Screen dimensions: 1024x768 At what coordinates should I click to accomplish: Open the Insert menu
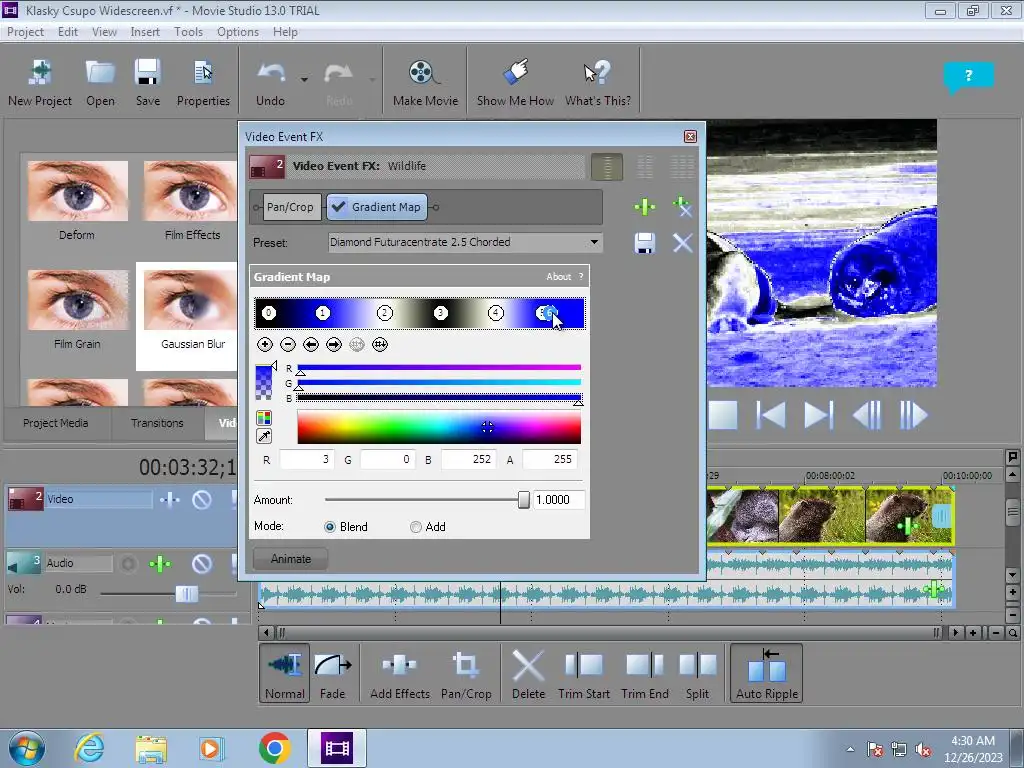click(x=145, y=32)
